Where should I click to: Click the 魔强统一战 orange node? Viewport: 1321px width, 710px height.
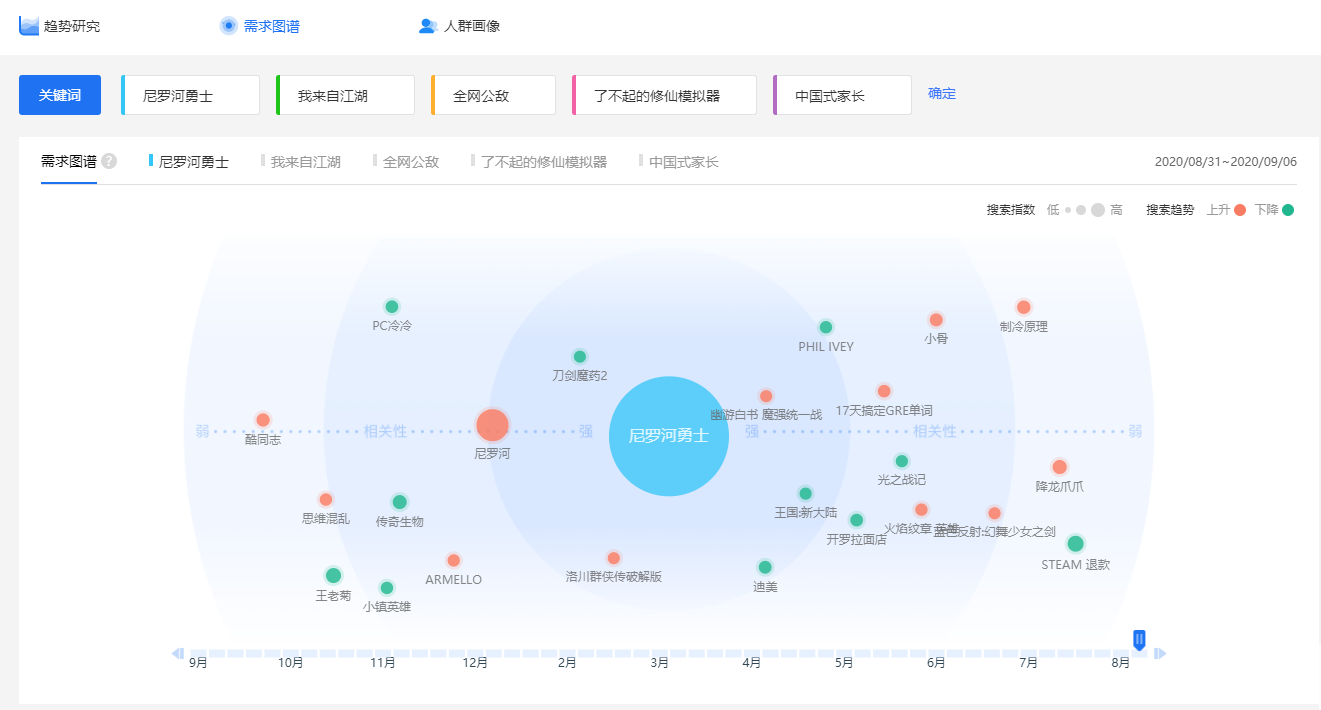(x=766, y=396)
